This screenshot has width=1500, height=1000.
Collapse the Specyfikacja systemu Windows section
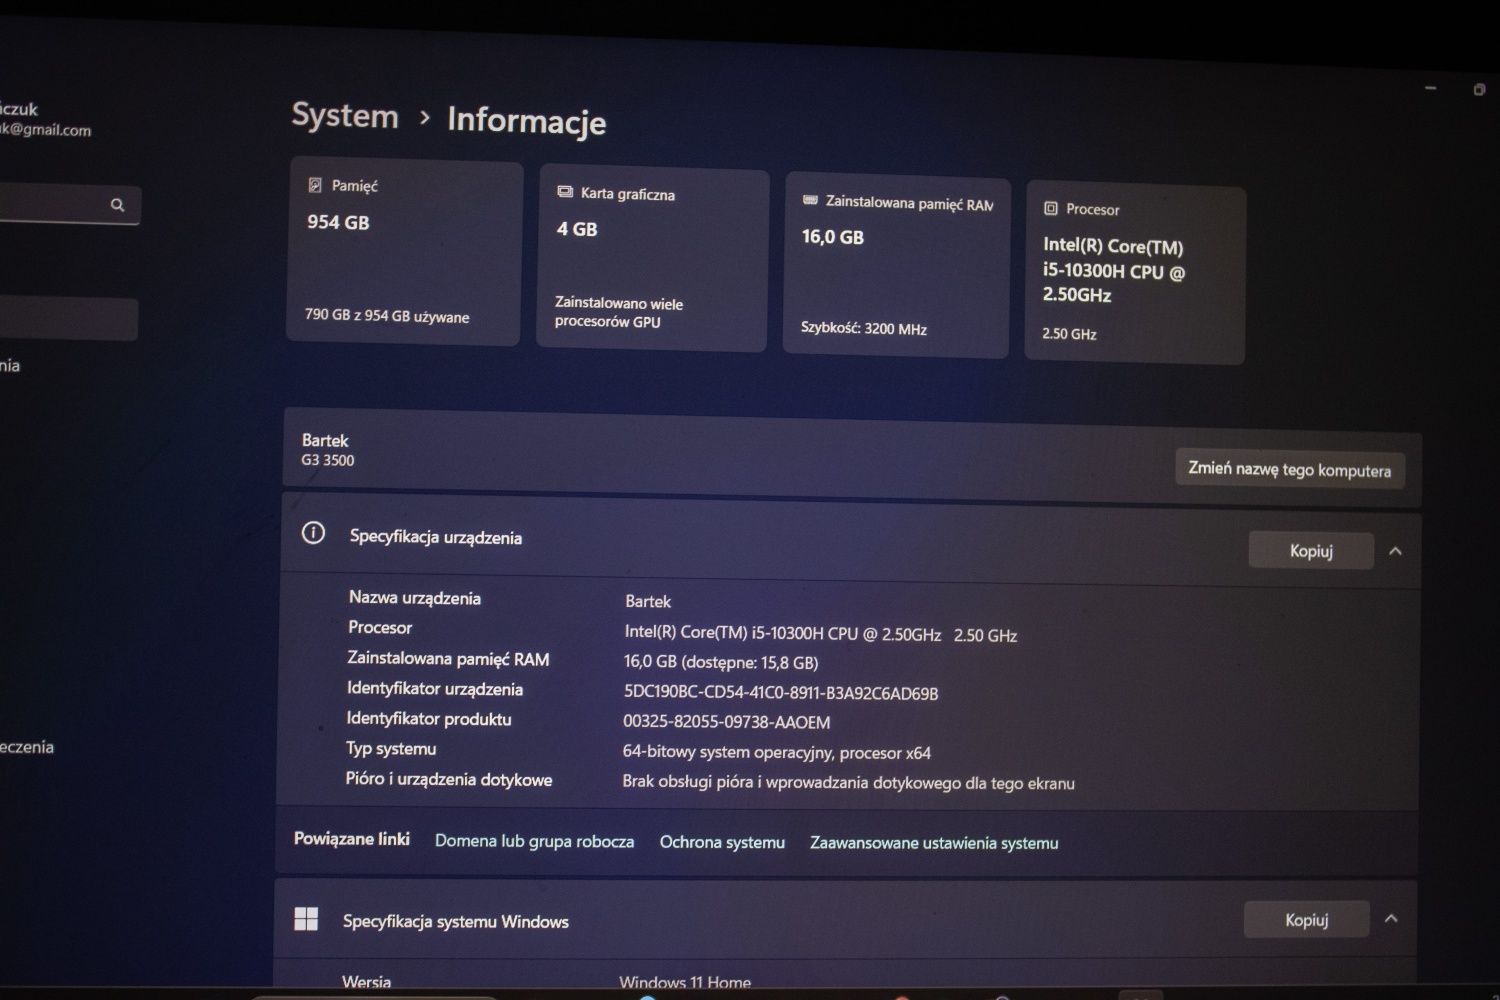1391,919
